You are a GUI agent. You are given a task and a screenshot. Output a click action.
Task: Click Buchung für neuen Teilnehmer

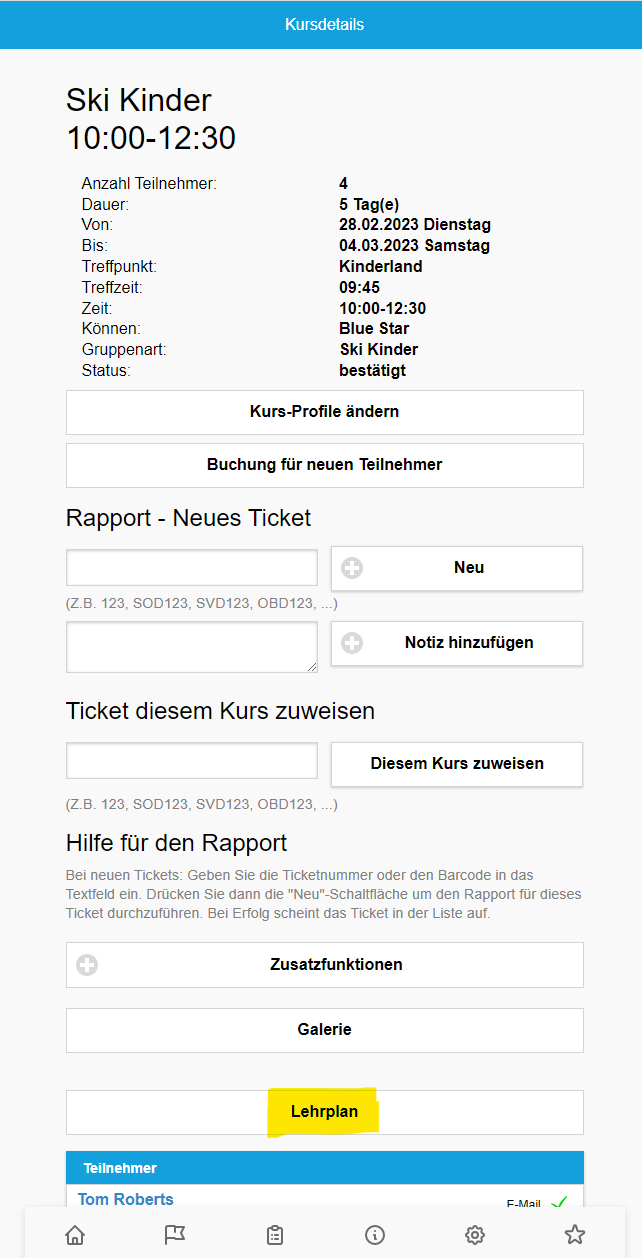[325, 465]
